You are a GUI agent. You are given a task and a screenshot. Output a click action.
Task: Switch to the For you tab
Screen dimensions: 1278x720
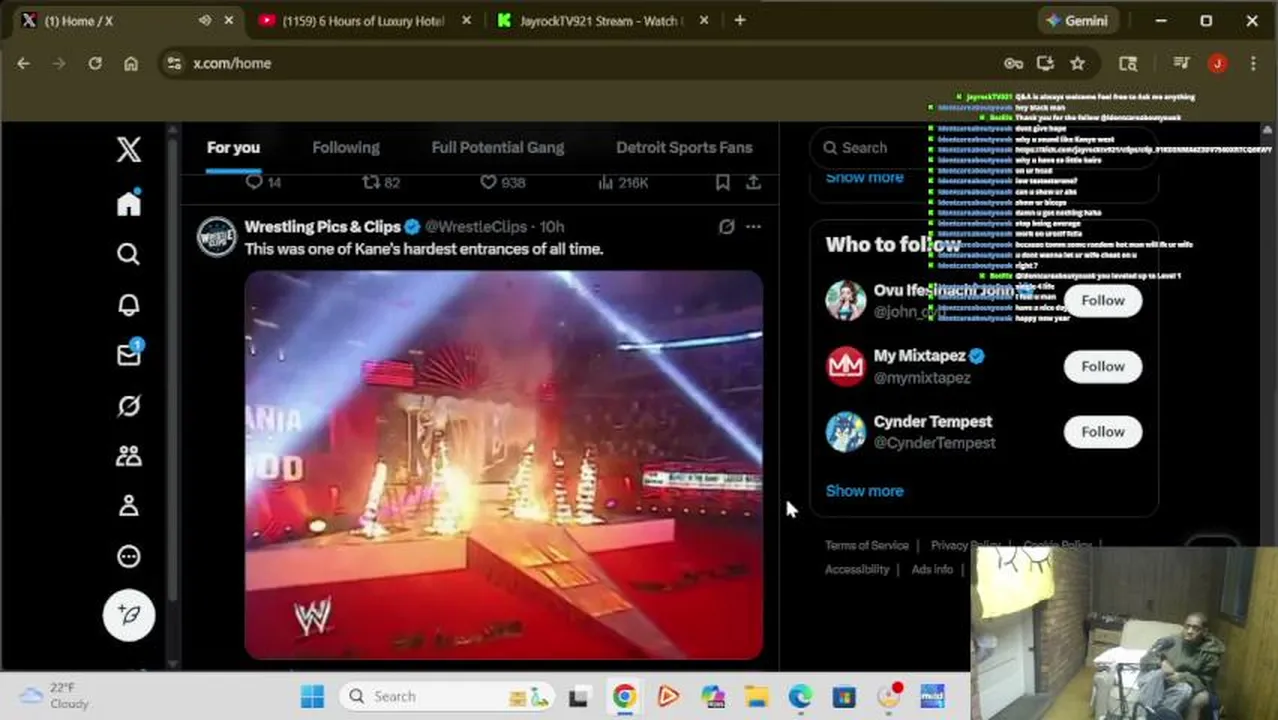[233, 147]
